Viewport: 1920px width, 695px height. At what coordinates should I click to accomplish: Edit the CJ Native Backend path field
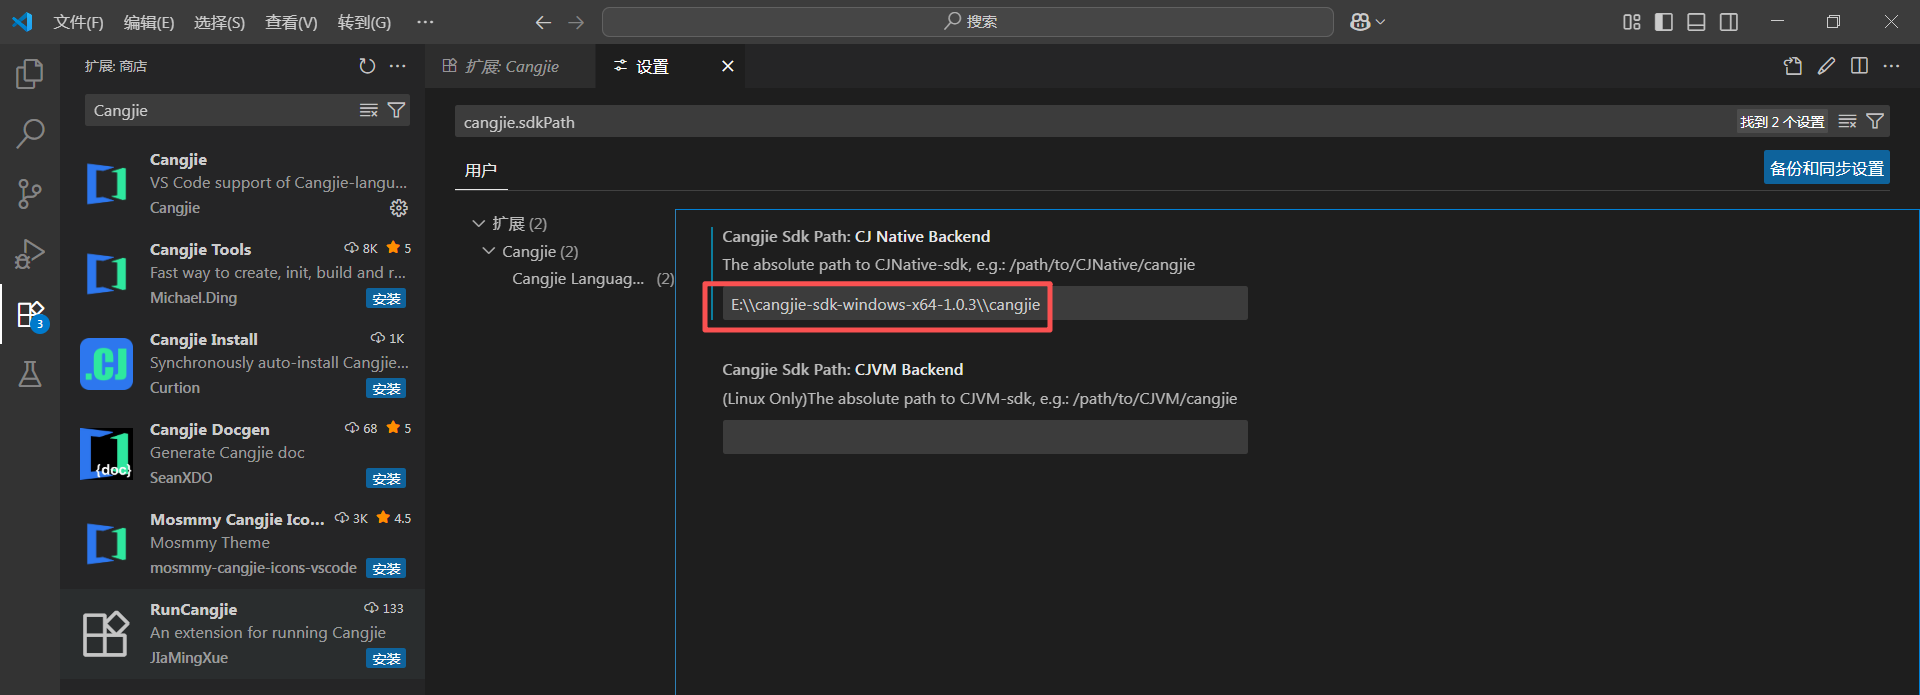(985, 304)
